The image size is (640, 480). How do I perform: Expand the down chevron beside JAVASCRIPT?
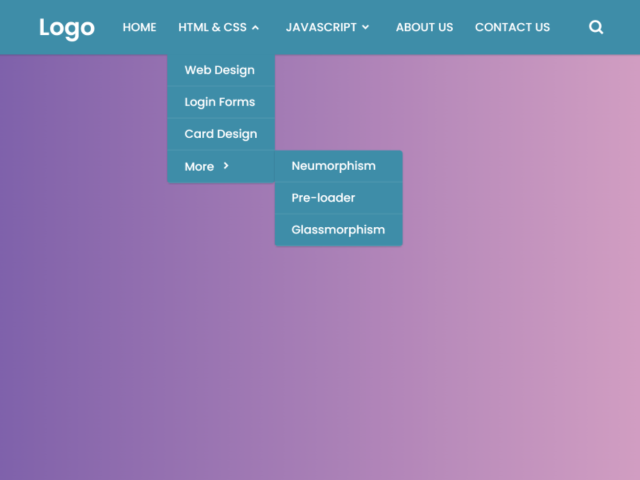click(x=365, y=28)
